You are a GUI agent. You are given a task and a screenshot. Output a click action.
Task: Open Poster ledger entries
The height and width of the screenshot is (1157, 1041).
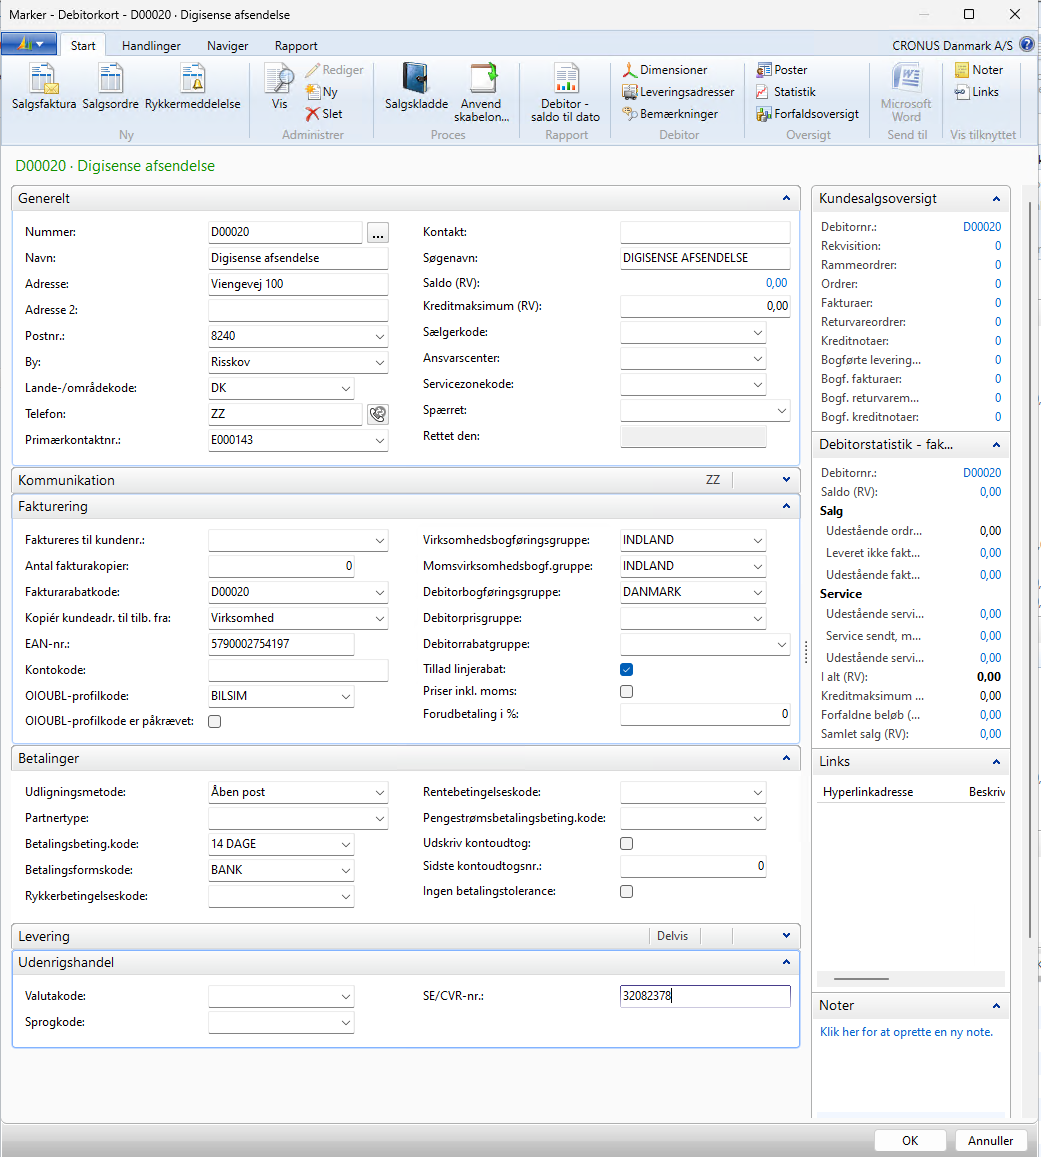point(782,69)
